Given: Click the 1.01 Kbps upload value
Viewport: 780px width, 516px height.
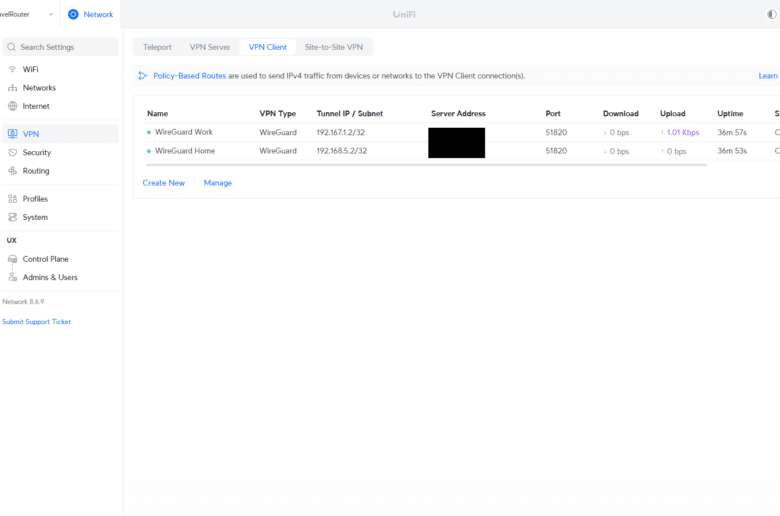Looking at the screenshot, I should (682, 132).
